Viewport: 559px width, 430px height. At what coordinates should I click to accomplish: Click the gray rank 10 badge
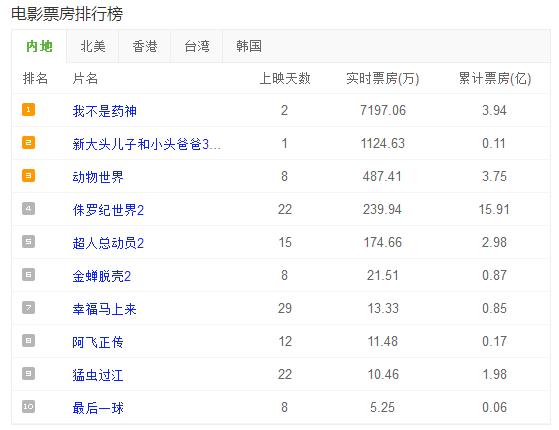click(29, 406)
